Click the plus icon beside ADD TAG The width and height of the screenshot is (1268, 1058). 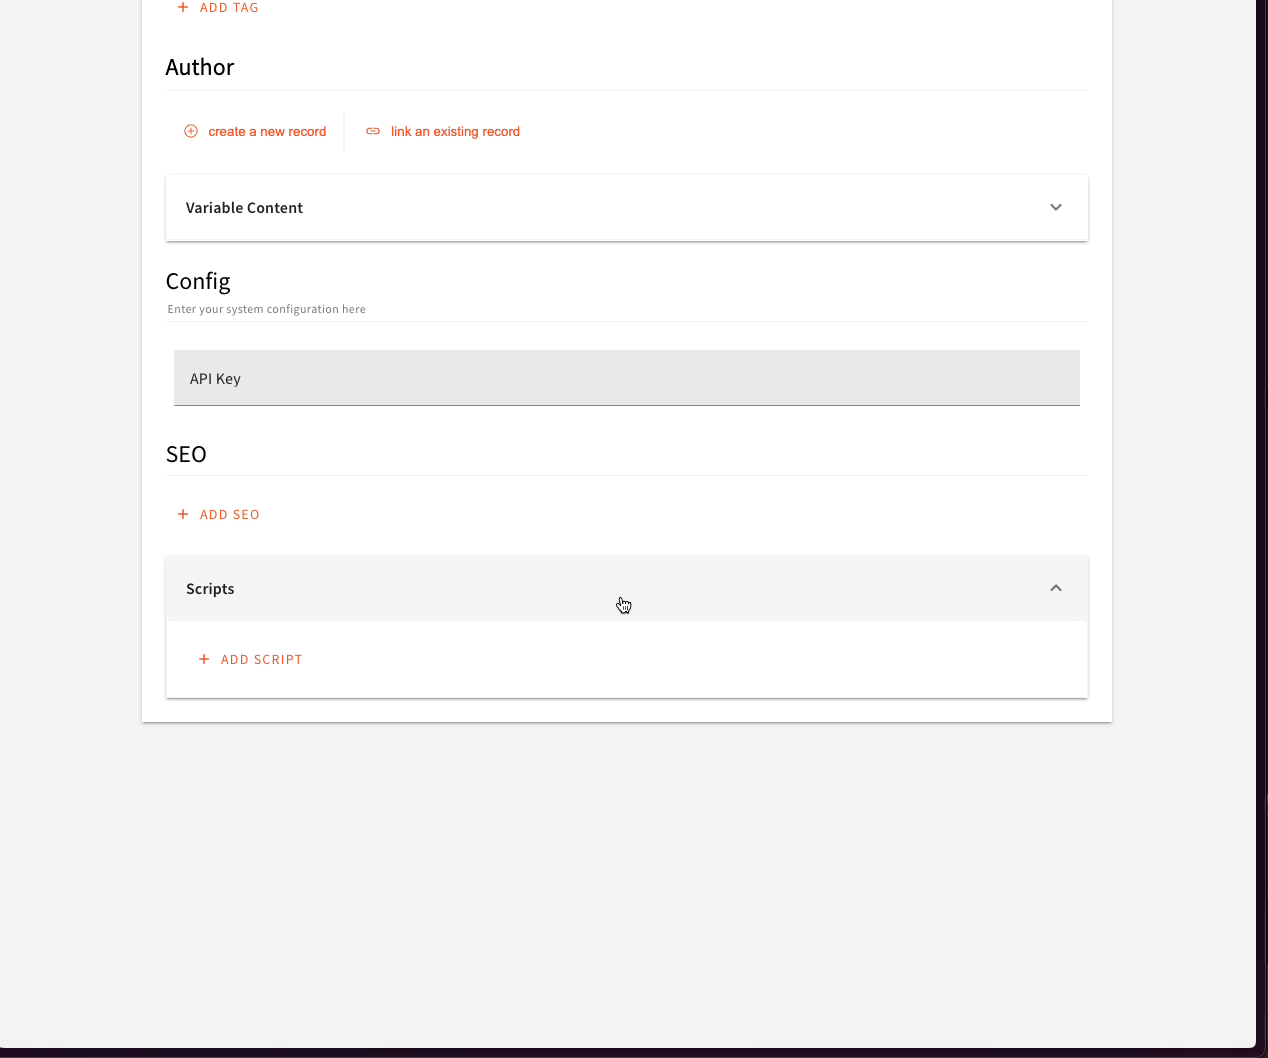tap(183, 8)
